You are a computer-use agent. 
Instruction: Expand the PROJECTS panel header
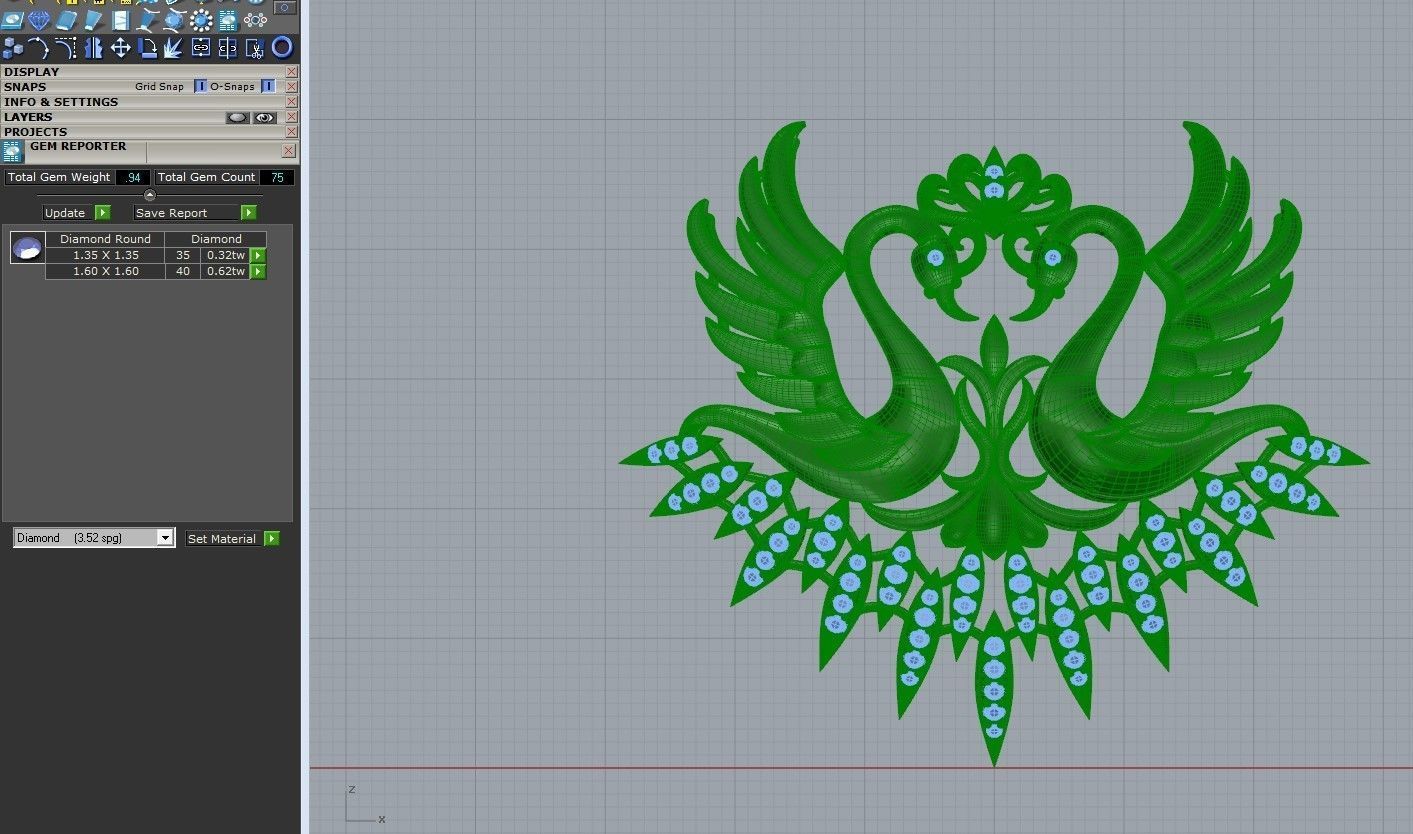(36, 132)
